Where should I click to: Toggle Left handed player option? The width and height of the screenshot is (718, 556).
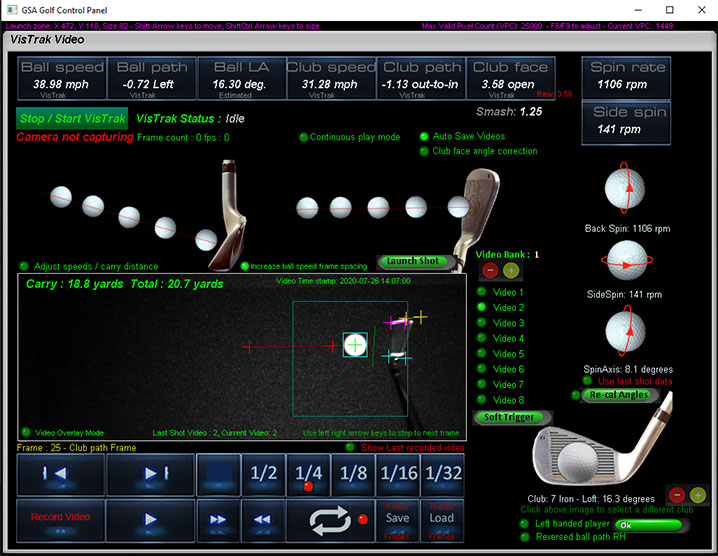(x=524, y=523)
